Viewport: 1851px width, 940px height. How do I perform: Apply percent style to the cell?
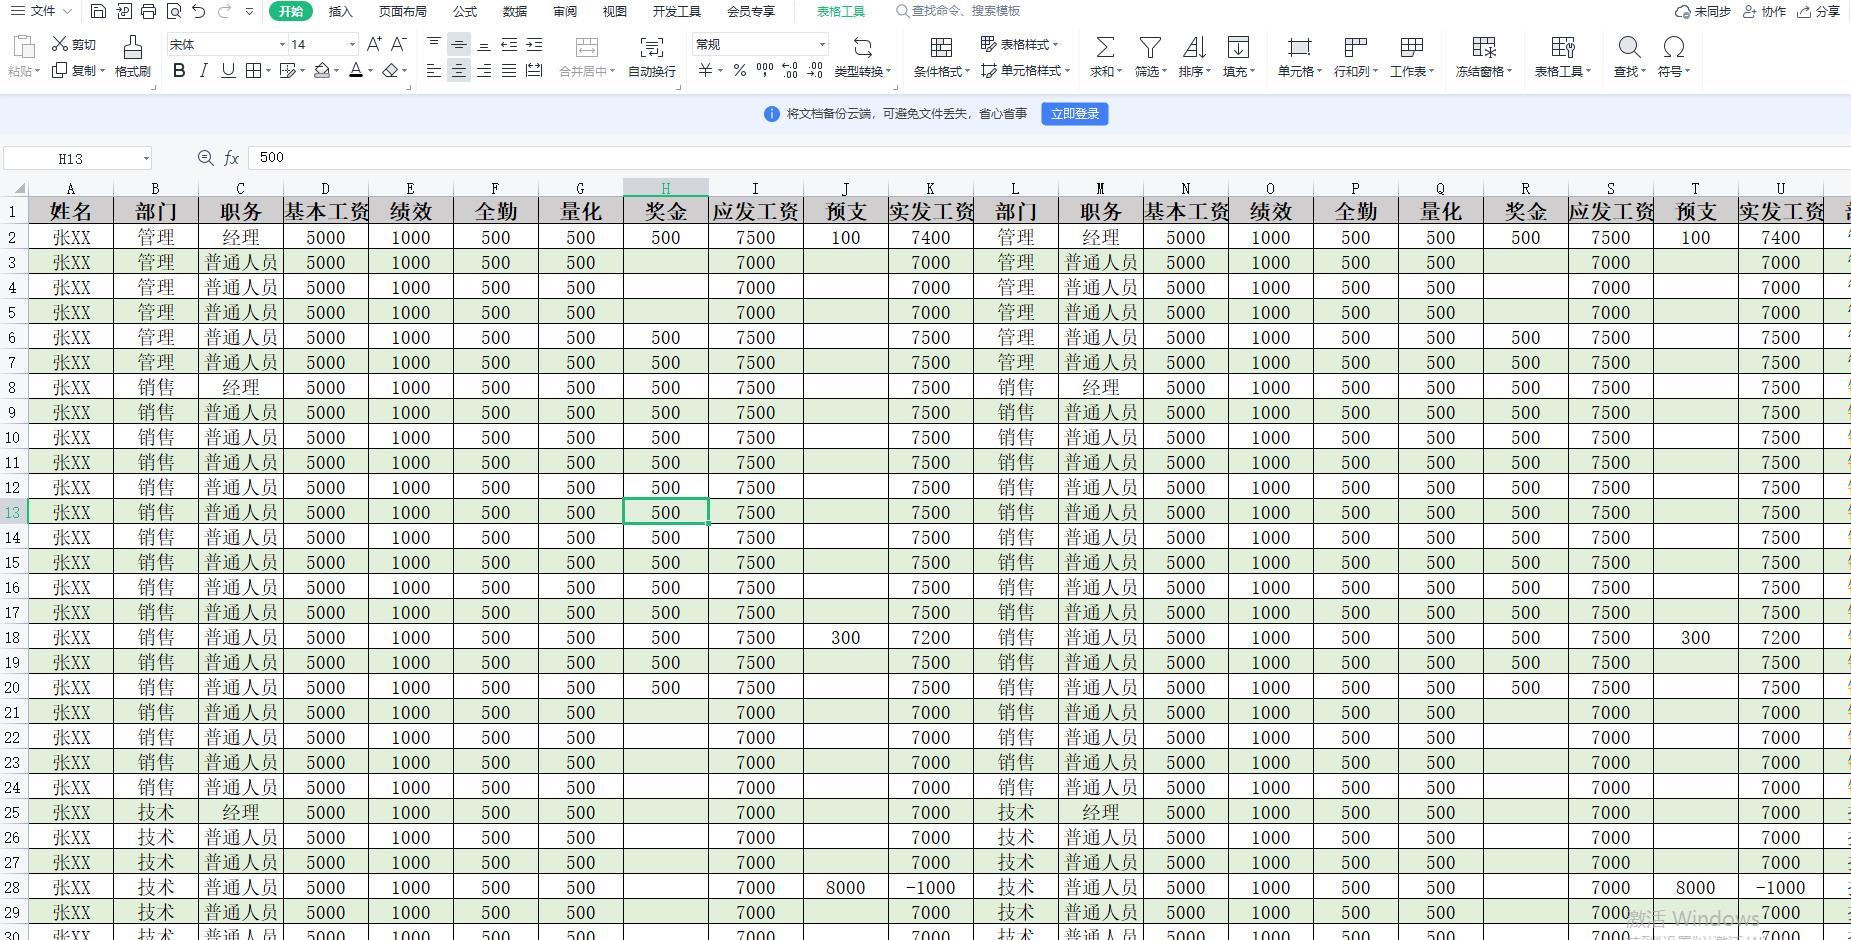click(739, 70)
